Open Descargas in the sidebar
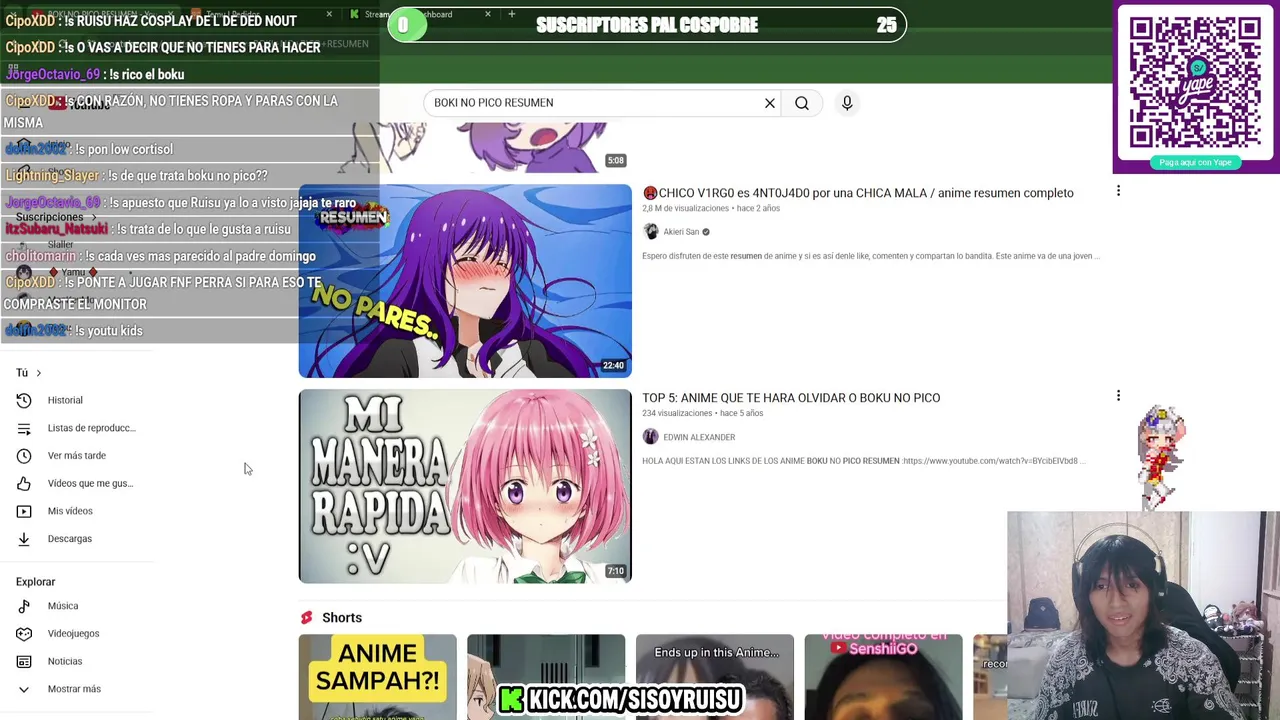 [69, 539]
